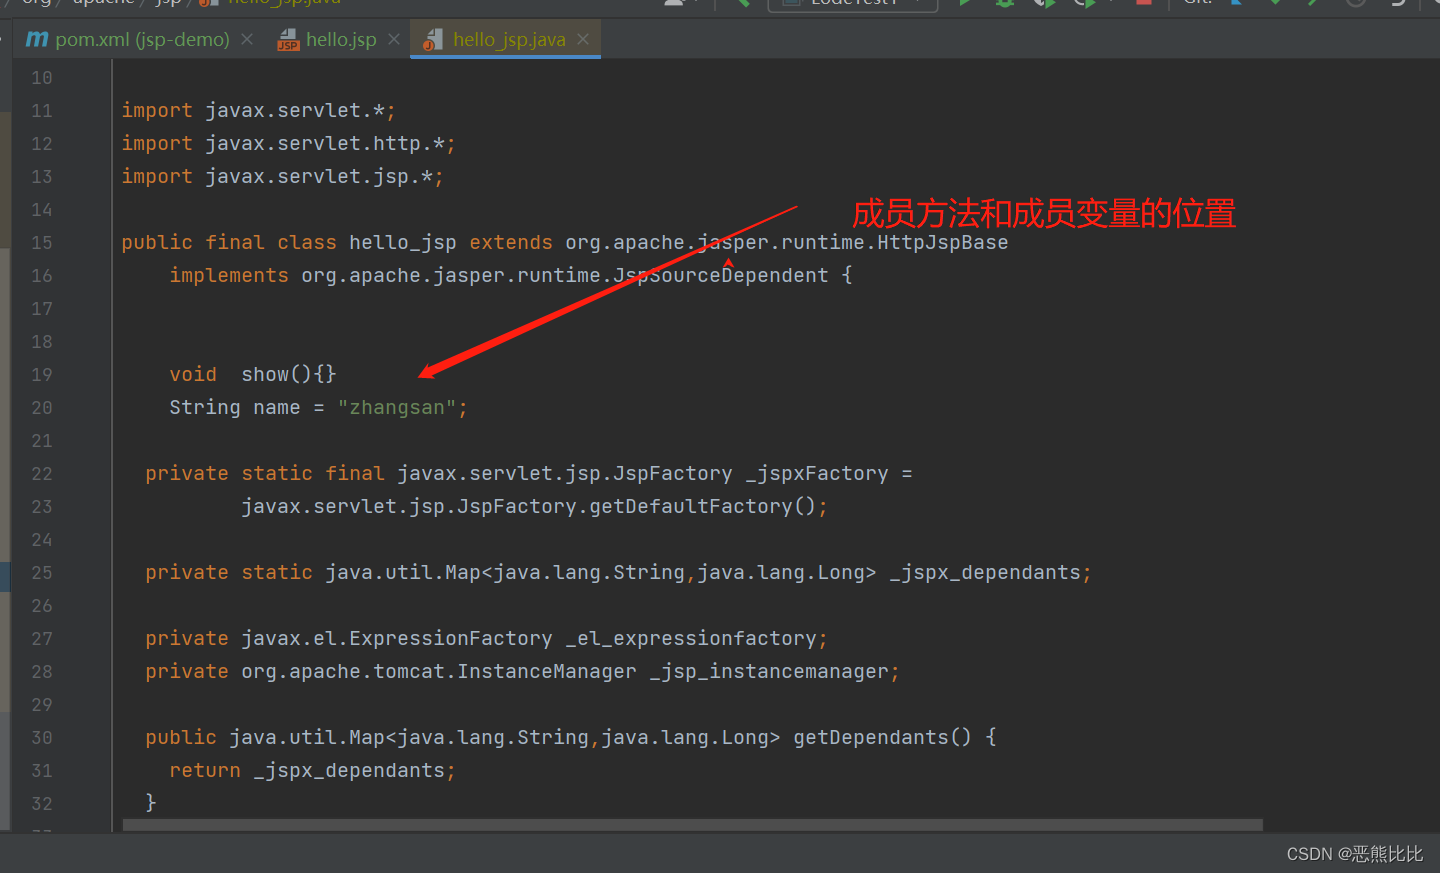Click the 'implements' keyword on line 16
Image resolution: width=1440 pixels, height=873 pixels.
[229, 276]
